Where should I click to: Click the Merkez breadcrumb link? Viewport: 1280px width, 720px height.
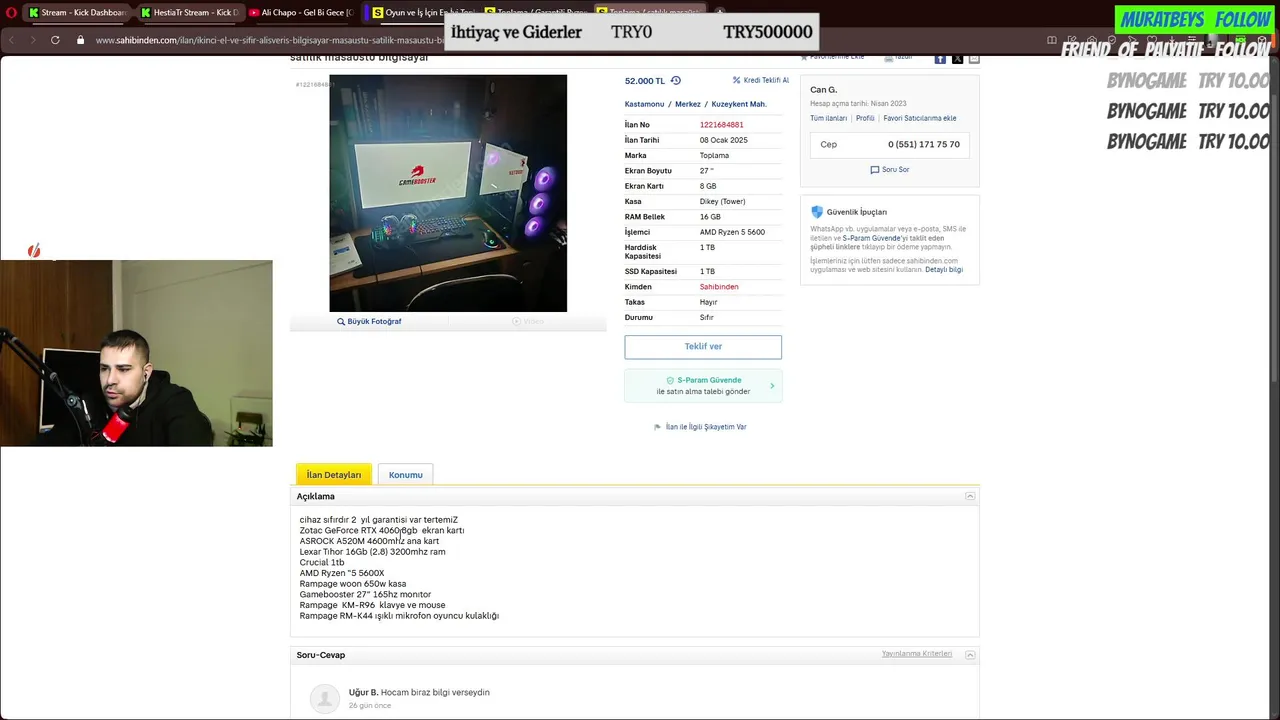click(x=688, y=104)
